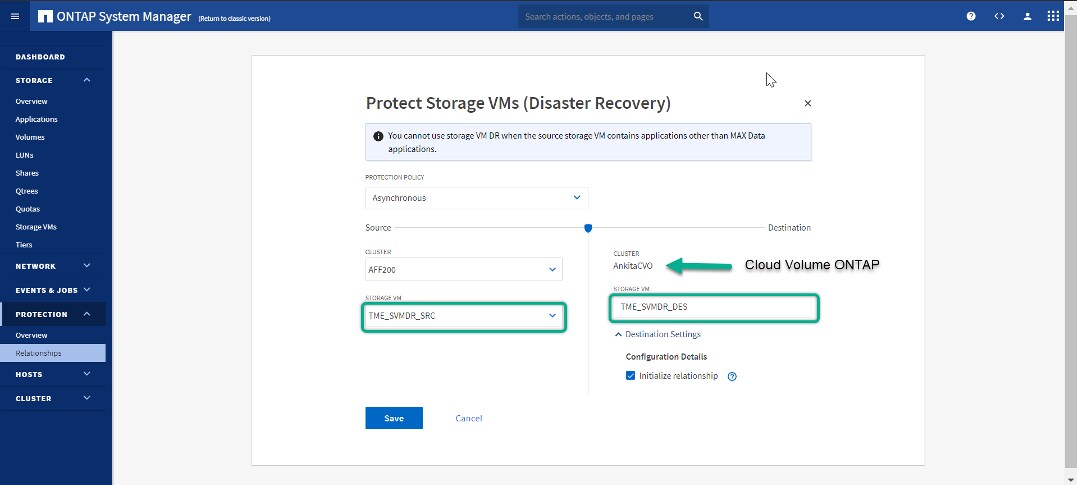Open the source Cluster AFF200 dropdown
The width and height of the screenshot is (1077, 485).
click(x=463, y=269)
